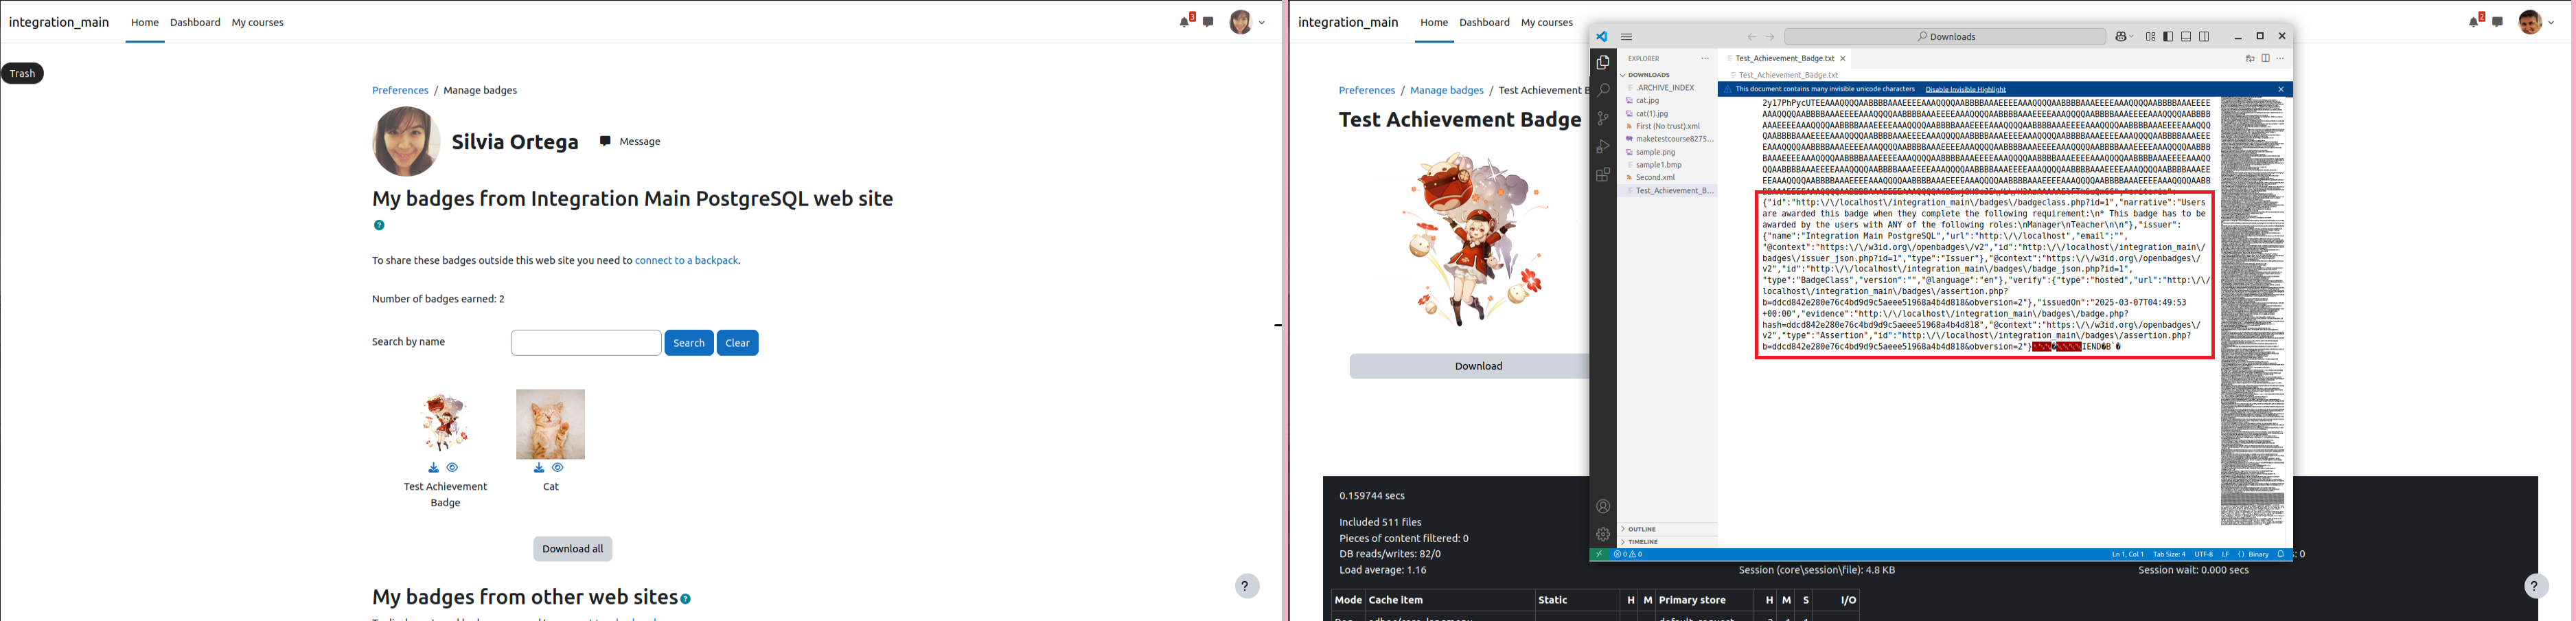The width and height of the screenshot is (2576, 621).
Task: Open user menu dropdown in left Moodle window
Action: coord(1247,22)
